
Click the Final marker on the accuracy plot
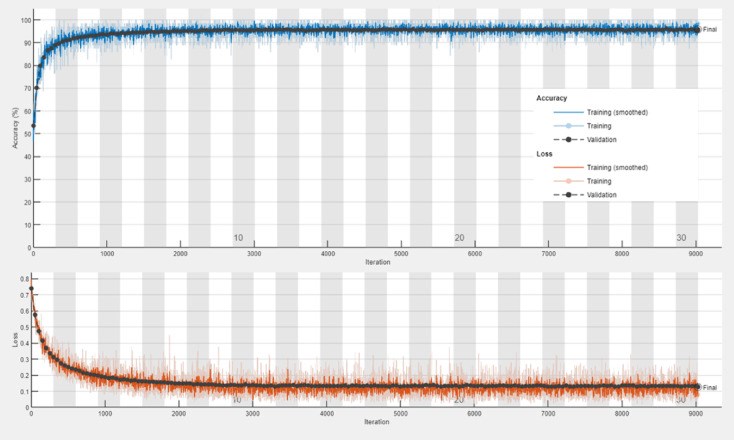pos(697,30)
